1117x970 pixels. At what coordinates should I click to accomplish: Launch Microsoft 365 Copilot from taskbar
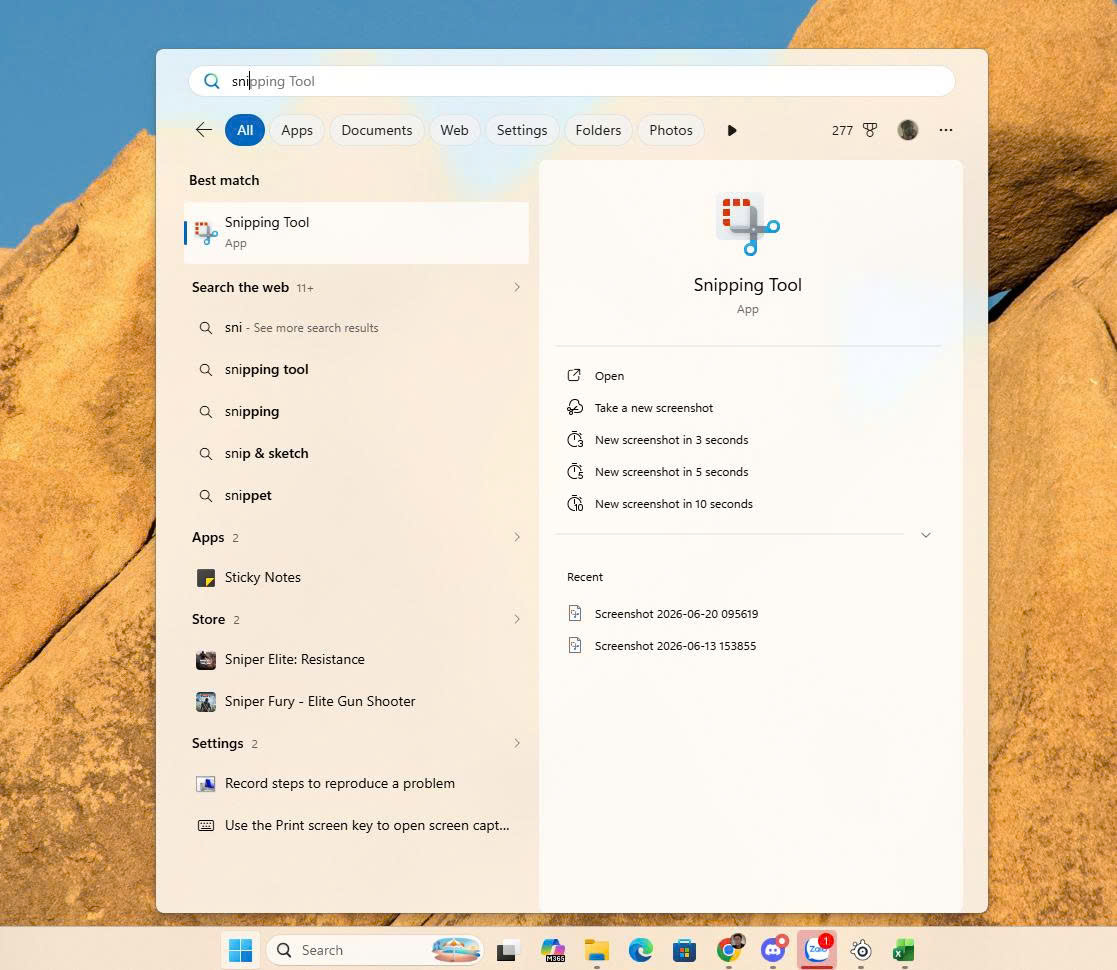pyautogui.click(x=552, y=950)
